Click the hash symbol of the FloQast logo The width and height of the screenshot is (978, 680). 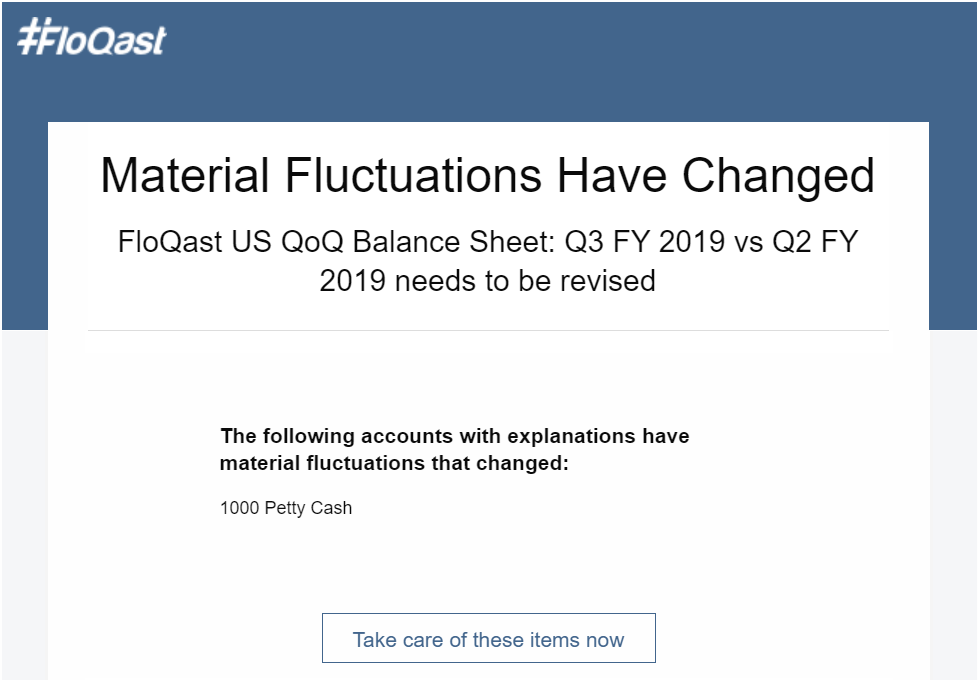point(29,36)
